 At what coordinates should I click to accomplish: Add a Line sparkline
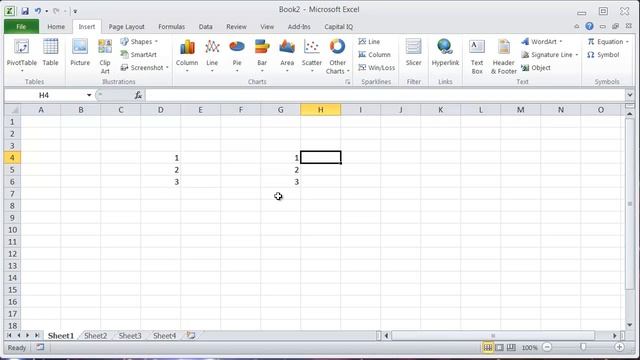click(x=369, y=42)
